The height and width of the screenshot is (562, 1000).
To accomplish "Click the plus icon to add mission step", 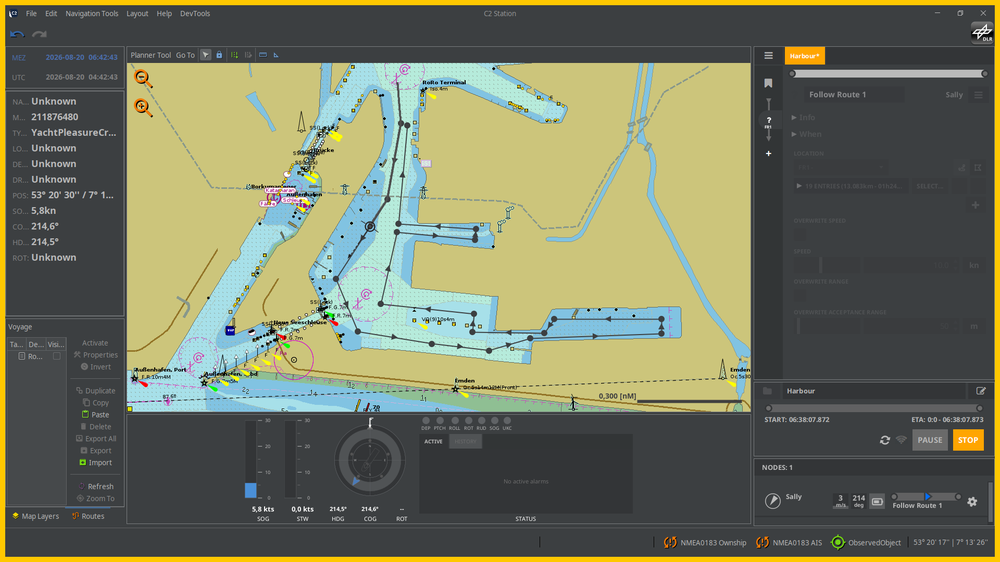I will click(x=768, y=154).
